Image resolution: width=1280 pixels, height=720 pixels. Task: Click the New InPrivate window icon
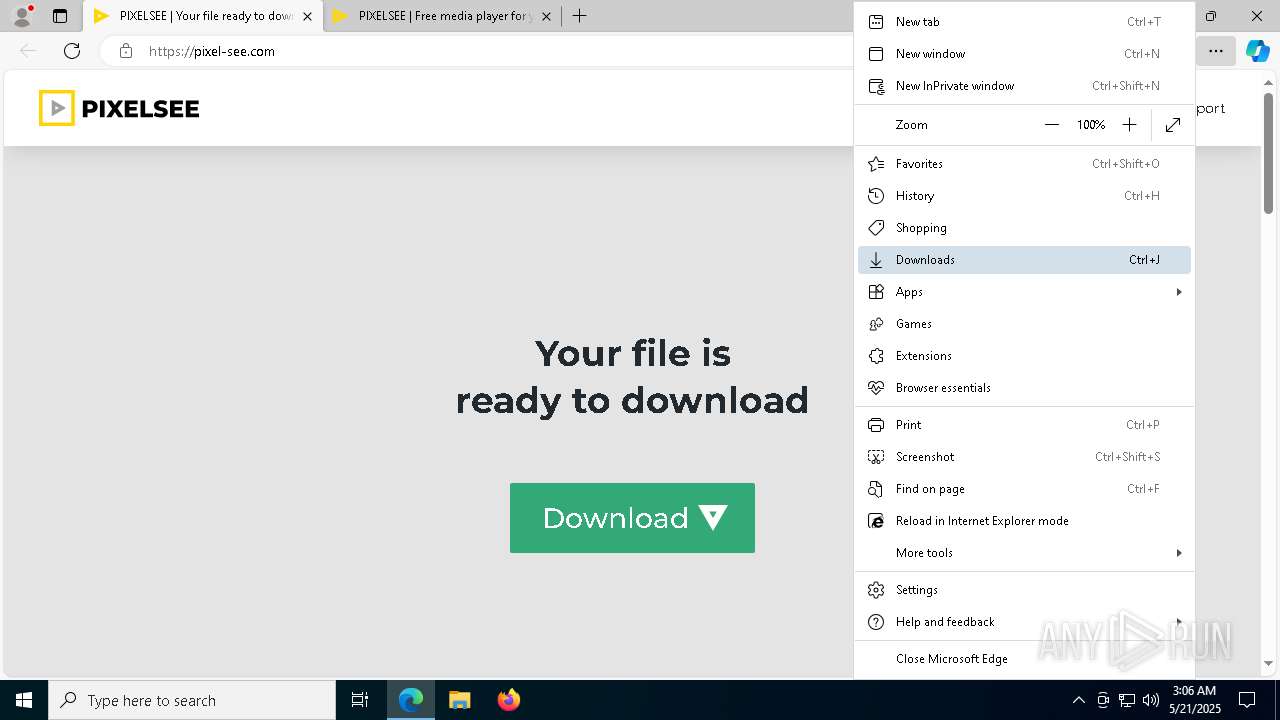(x=876, y=86)
